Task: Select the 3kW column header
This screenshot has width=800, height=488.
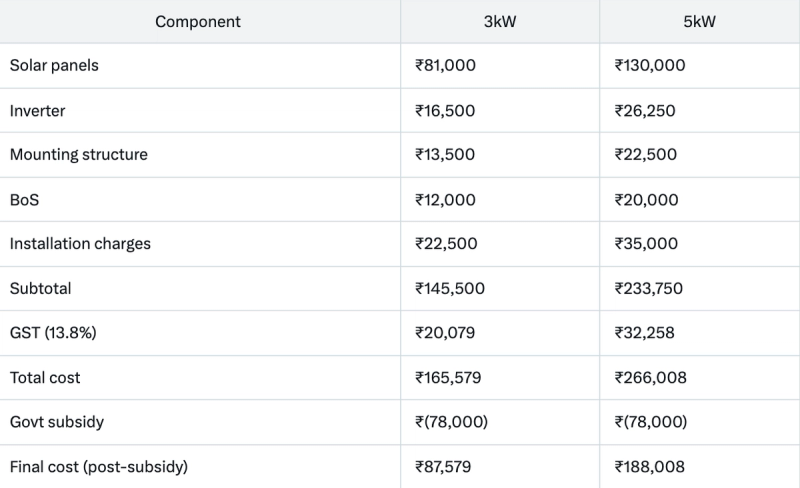Action: (x=500, y=21)
